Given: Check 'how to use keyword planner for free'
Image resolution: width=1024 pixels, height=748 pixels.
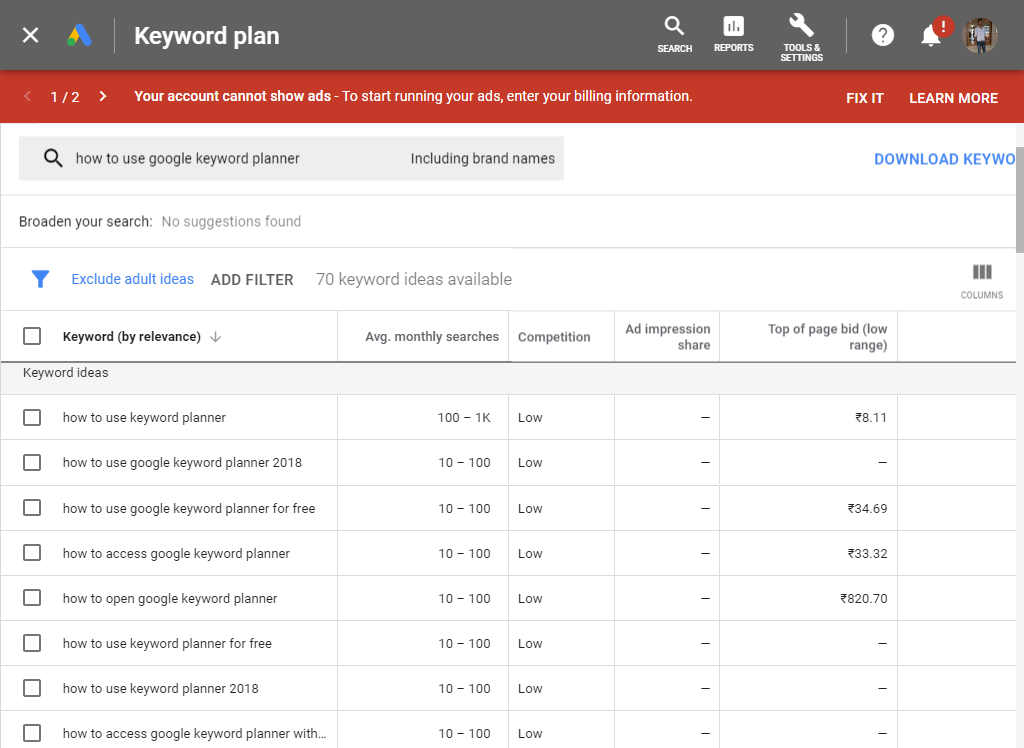Looking at the screenshot, I should click(32, 643).
